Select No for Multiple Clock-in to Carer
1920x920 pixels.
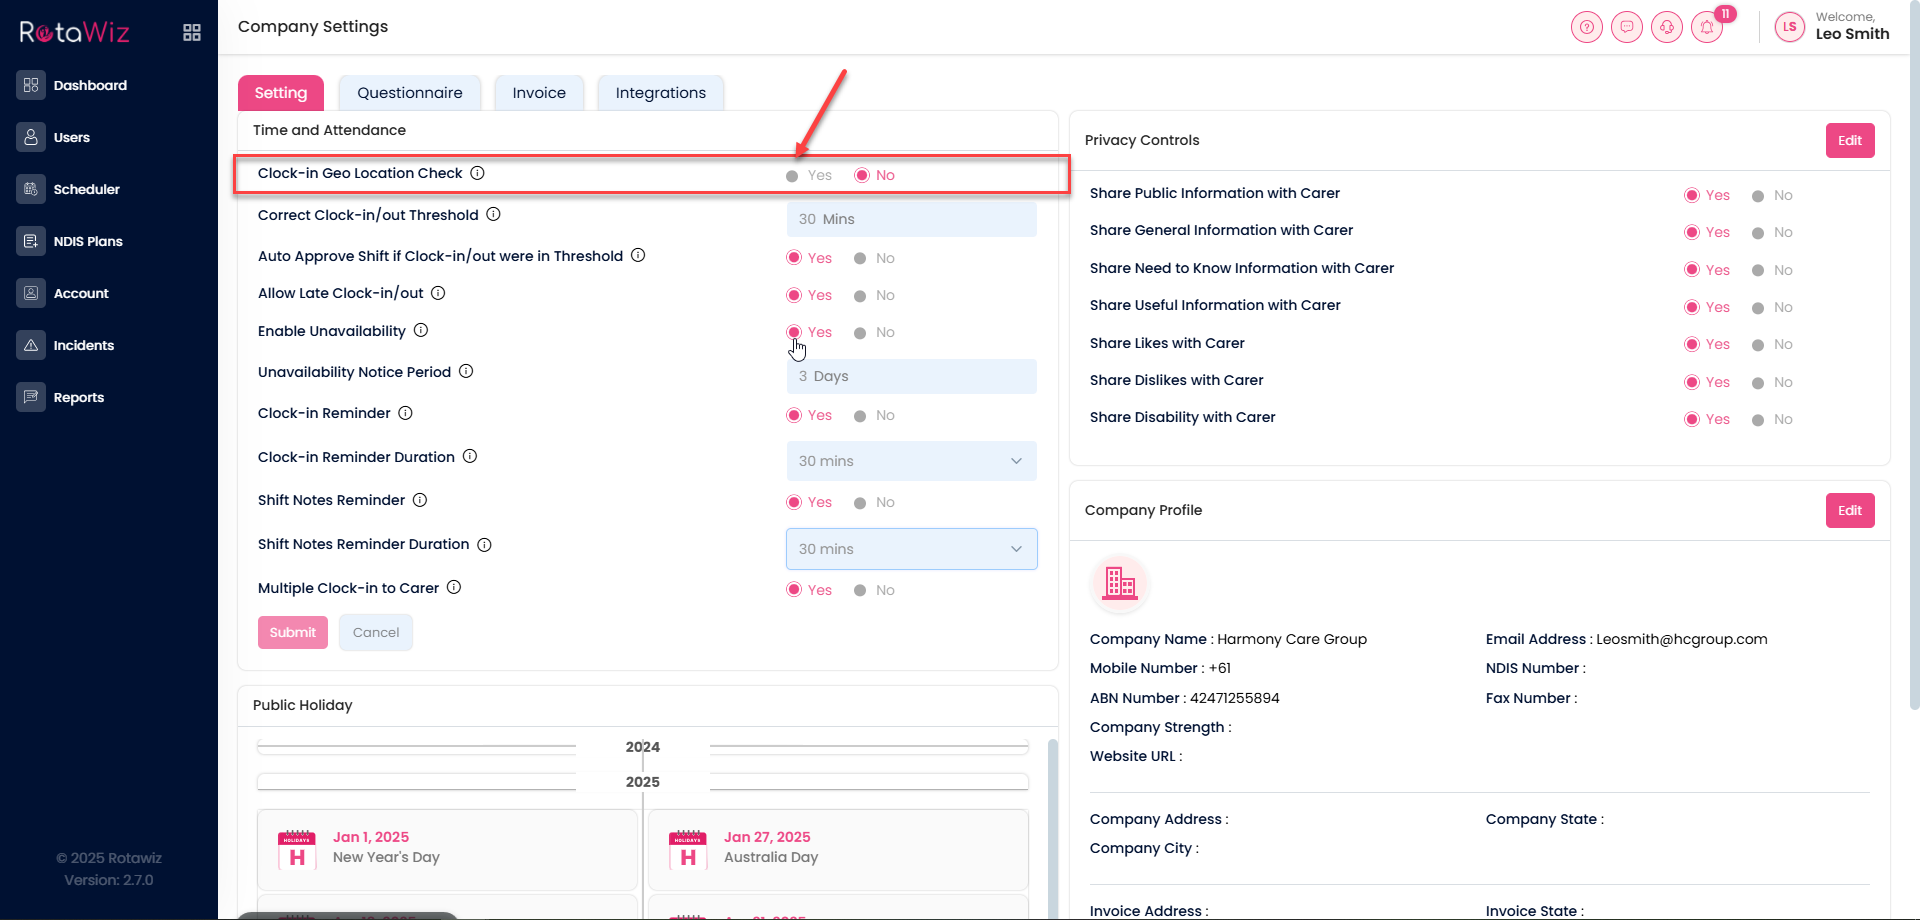pyautogui.click(x=860, y=591)
